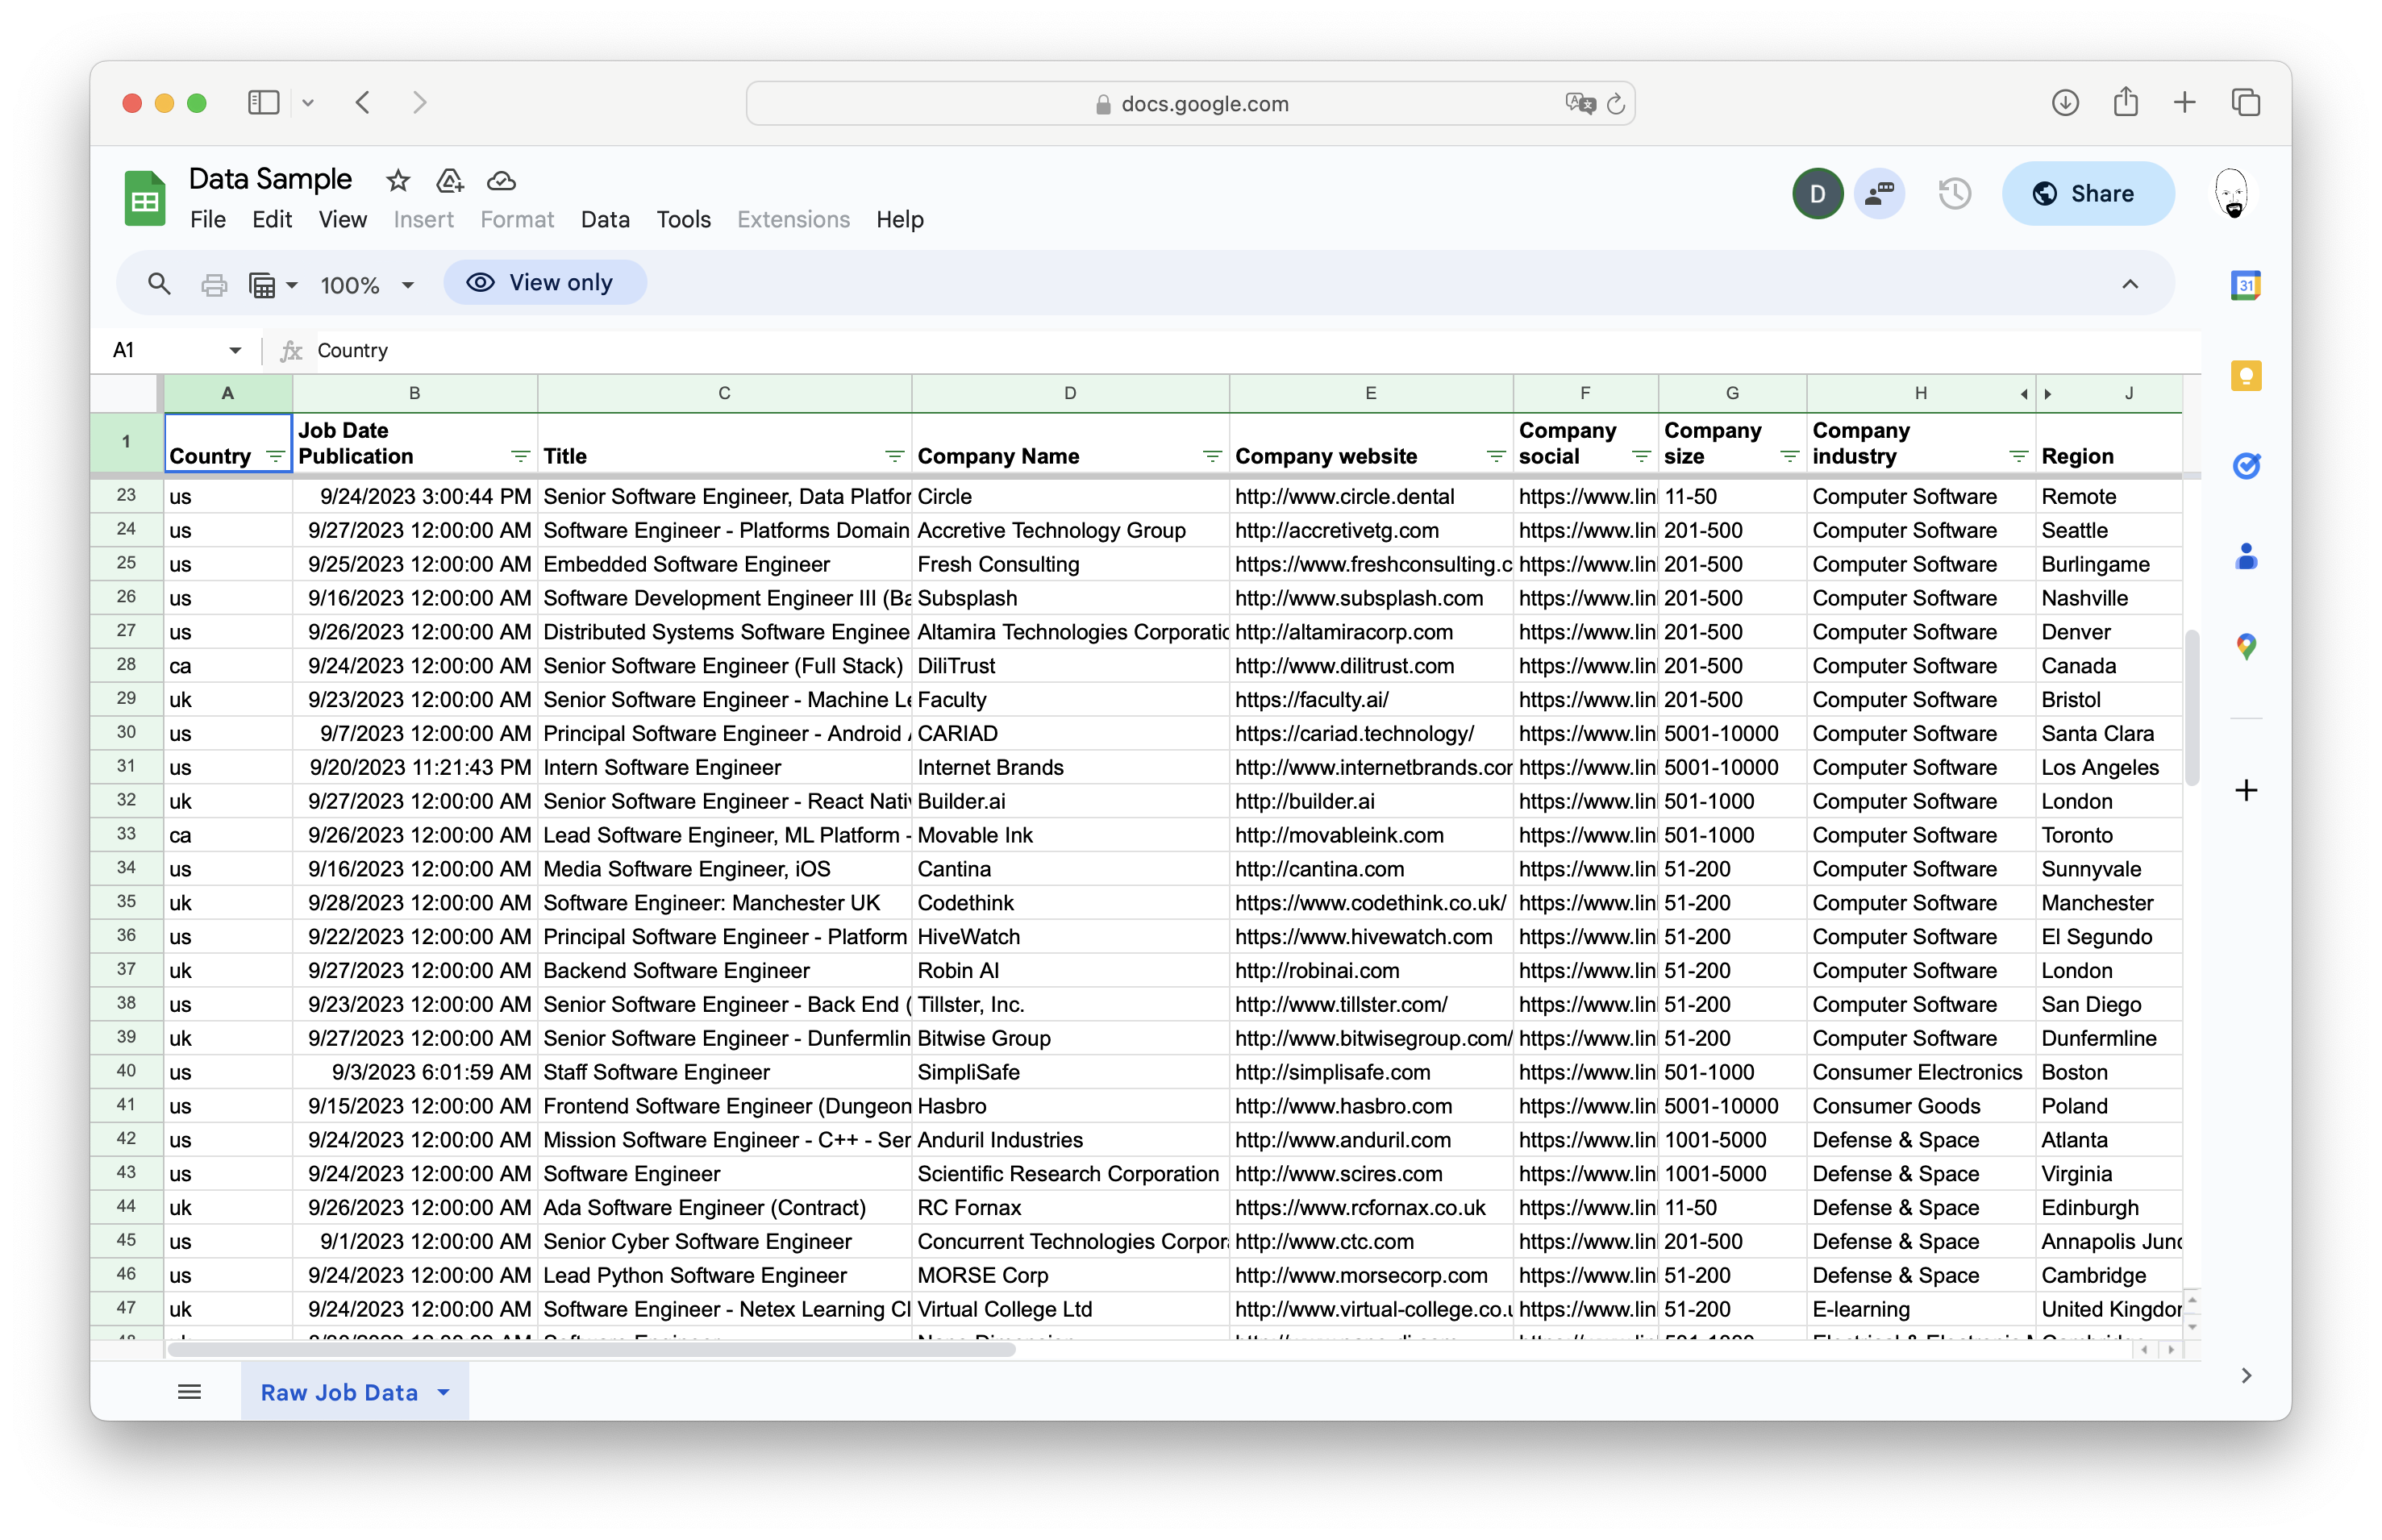
Task: Click the blue Share button
Action: (2087, 193)
